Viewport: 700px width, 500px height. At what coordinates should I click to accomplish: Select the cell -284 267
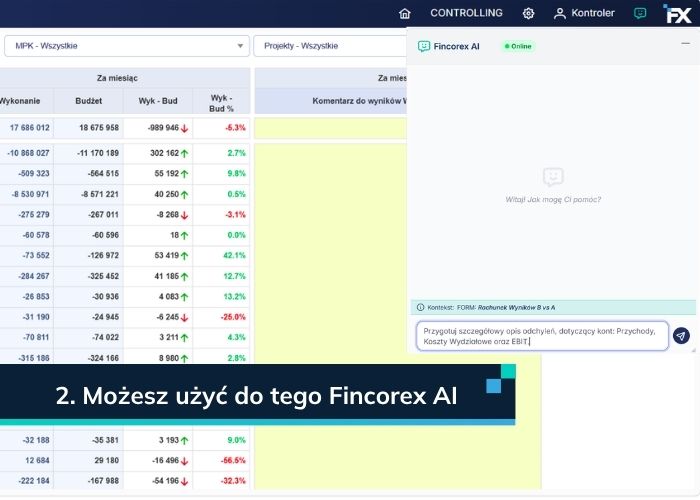(27, 276)
